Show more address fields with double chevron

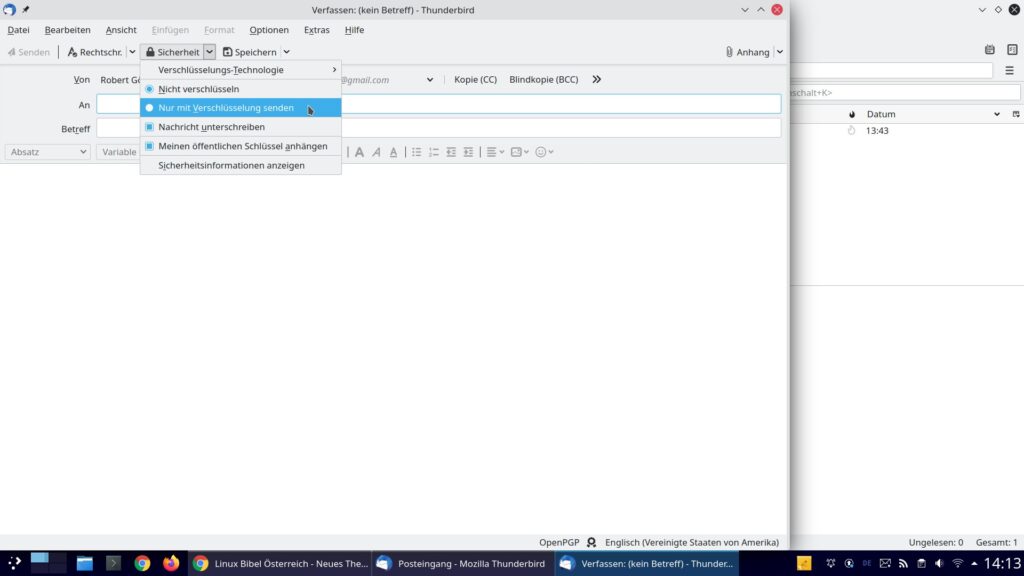tap(596, 80)
